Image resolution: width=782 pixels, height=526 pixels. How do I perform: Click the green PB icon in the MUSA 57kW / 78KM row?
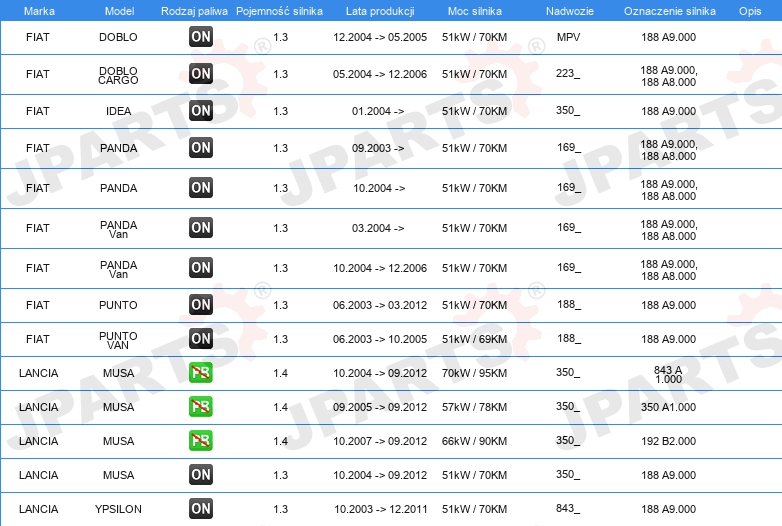click(201, 407)
